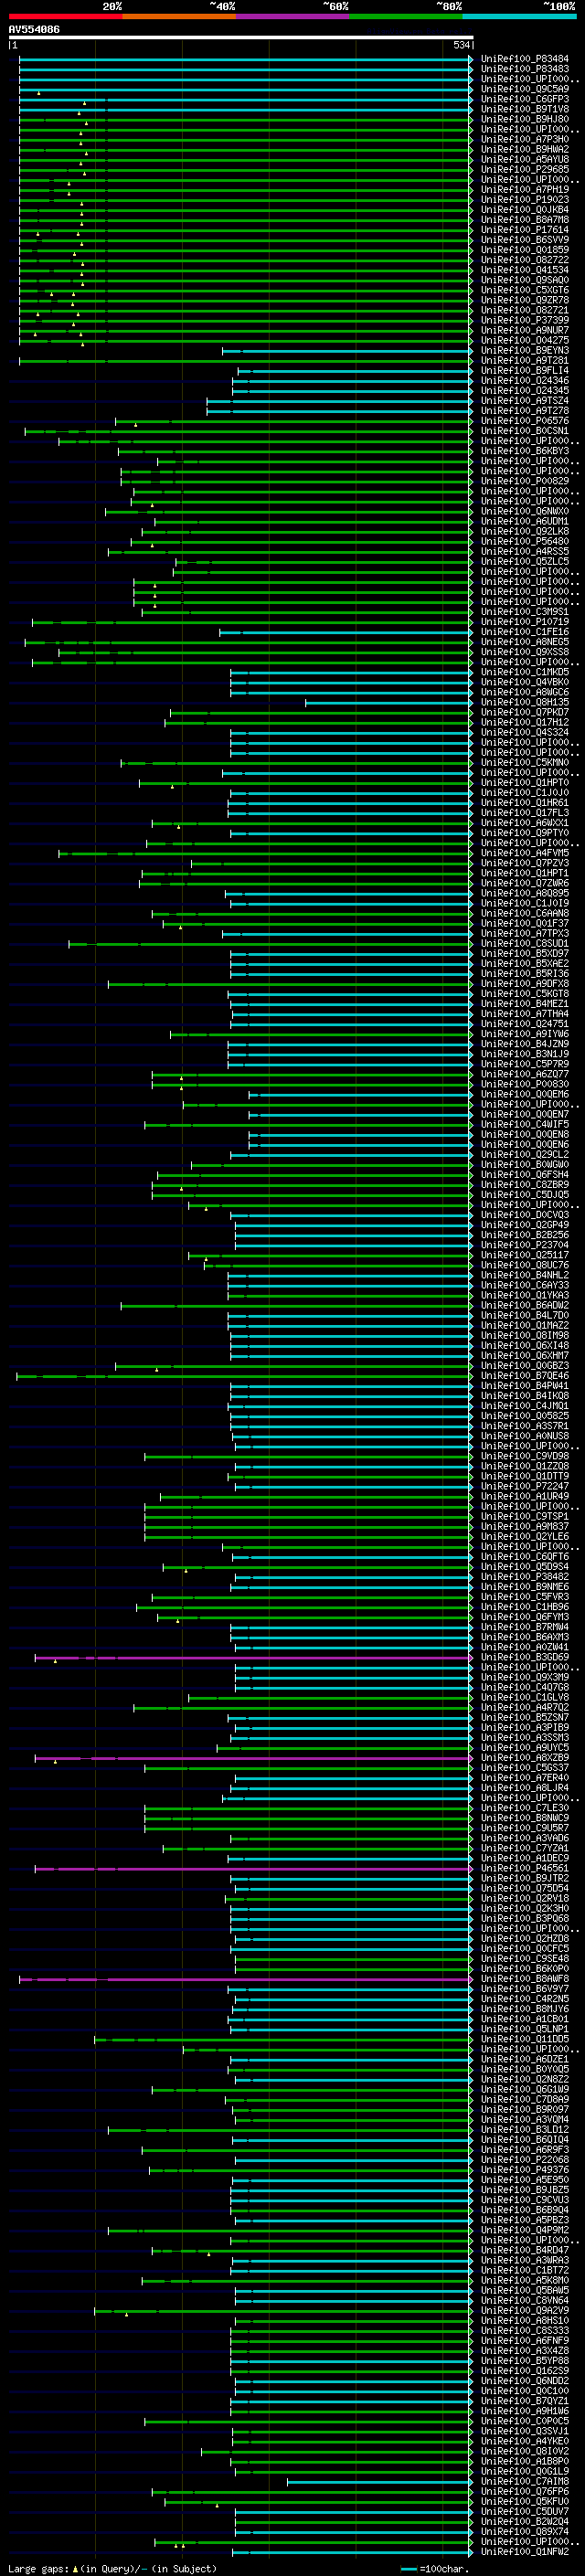
Task: Select hit label UniRef100_A9TSZ4
Action: [525, 400]
